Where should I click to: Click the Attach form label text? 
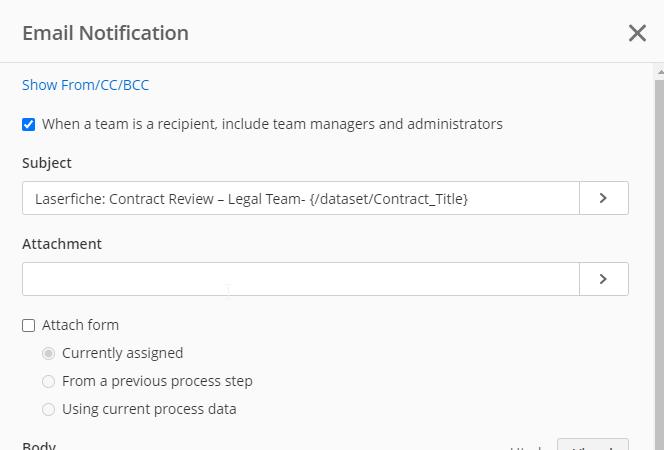pos(80,325)
